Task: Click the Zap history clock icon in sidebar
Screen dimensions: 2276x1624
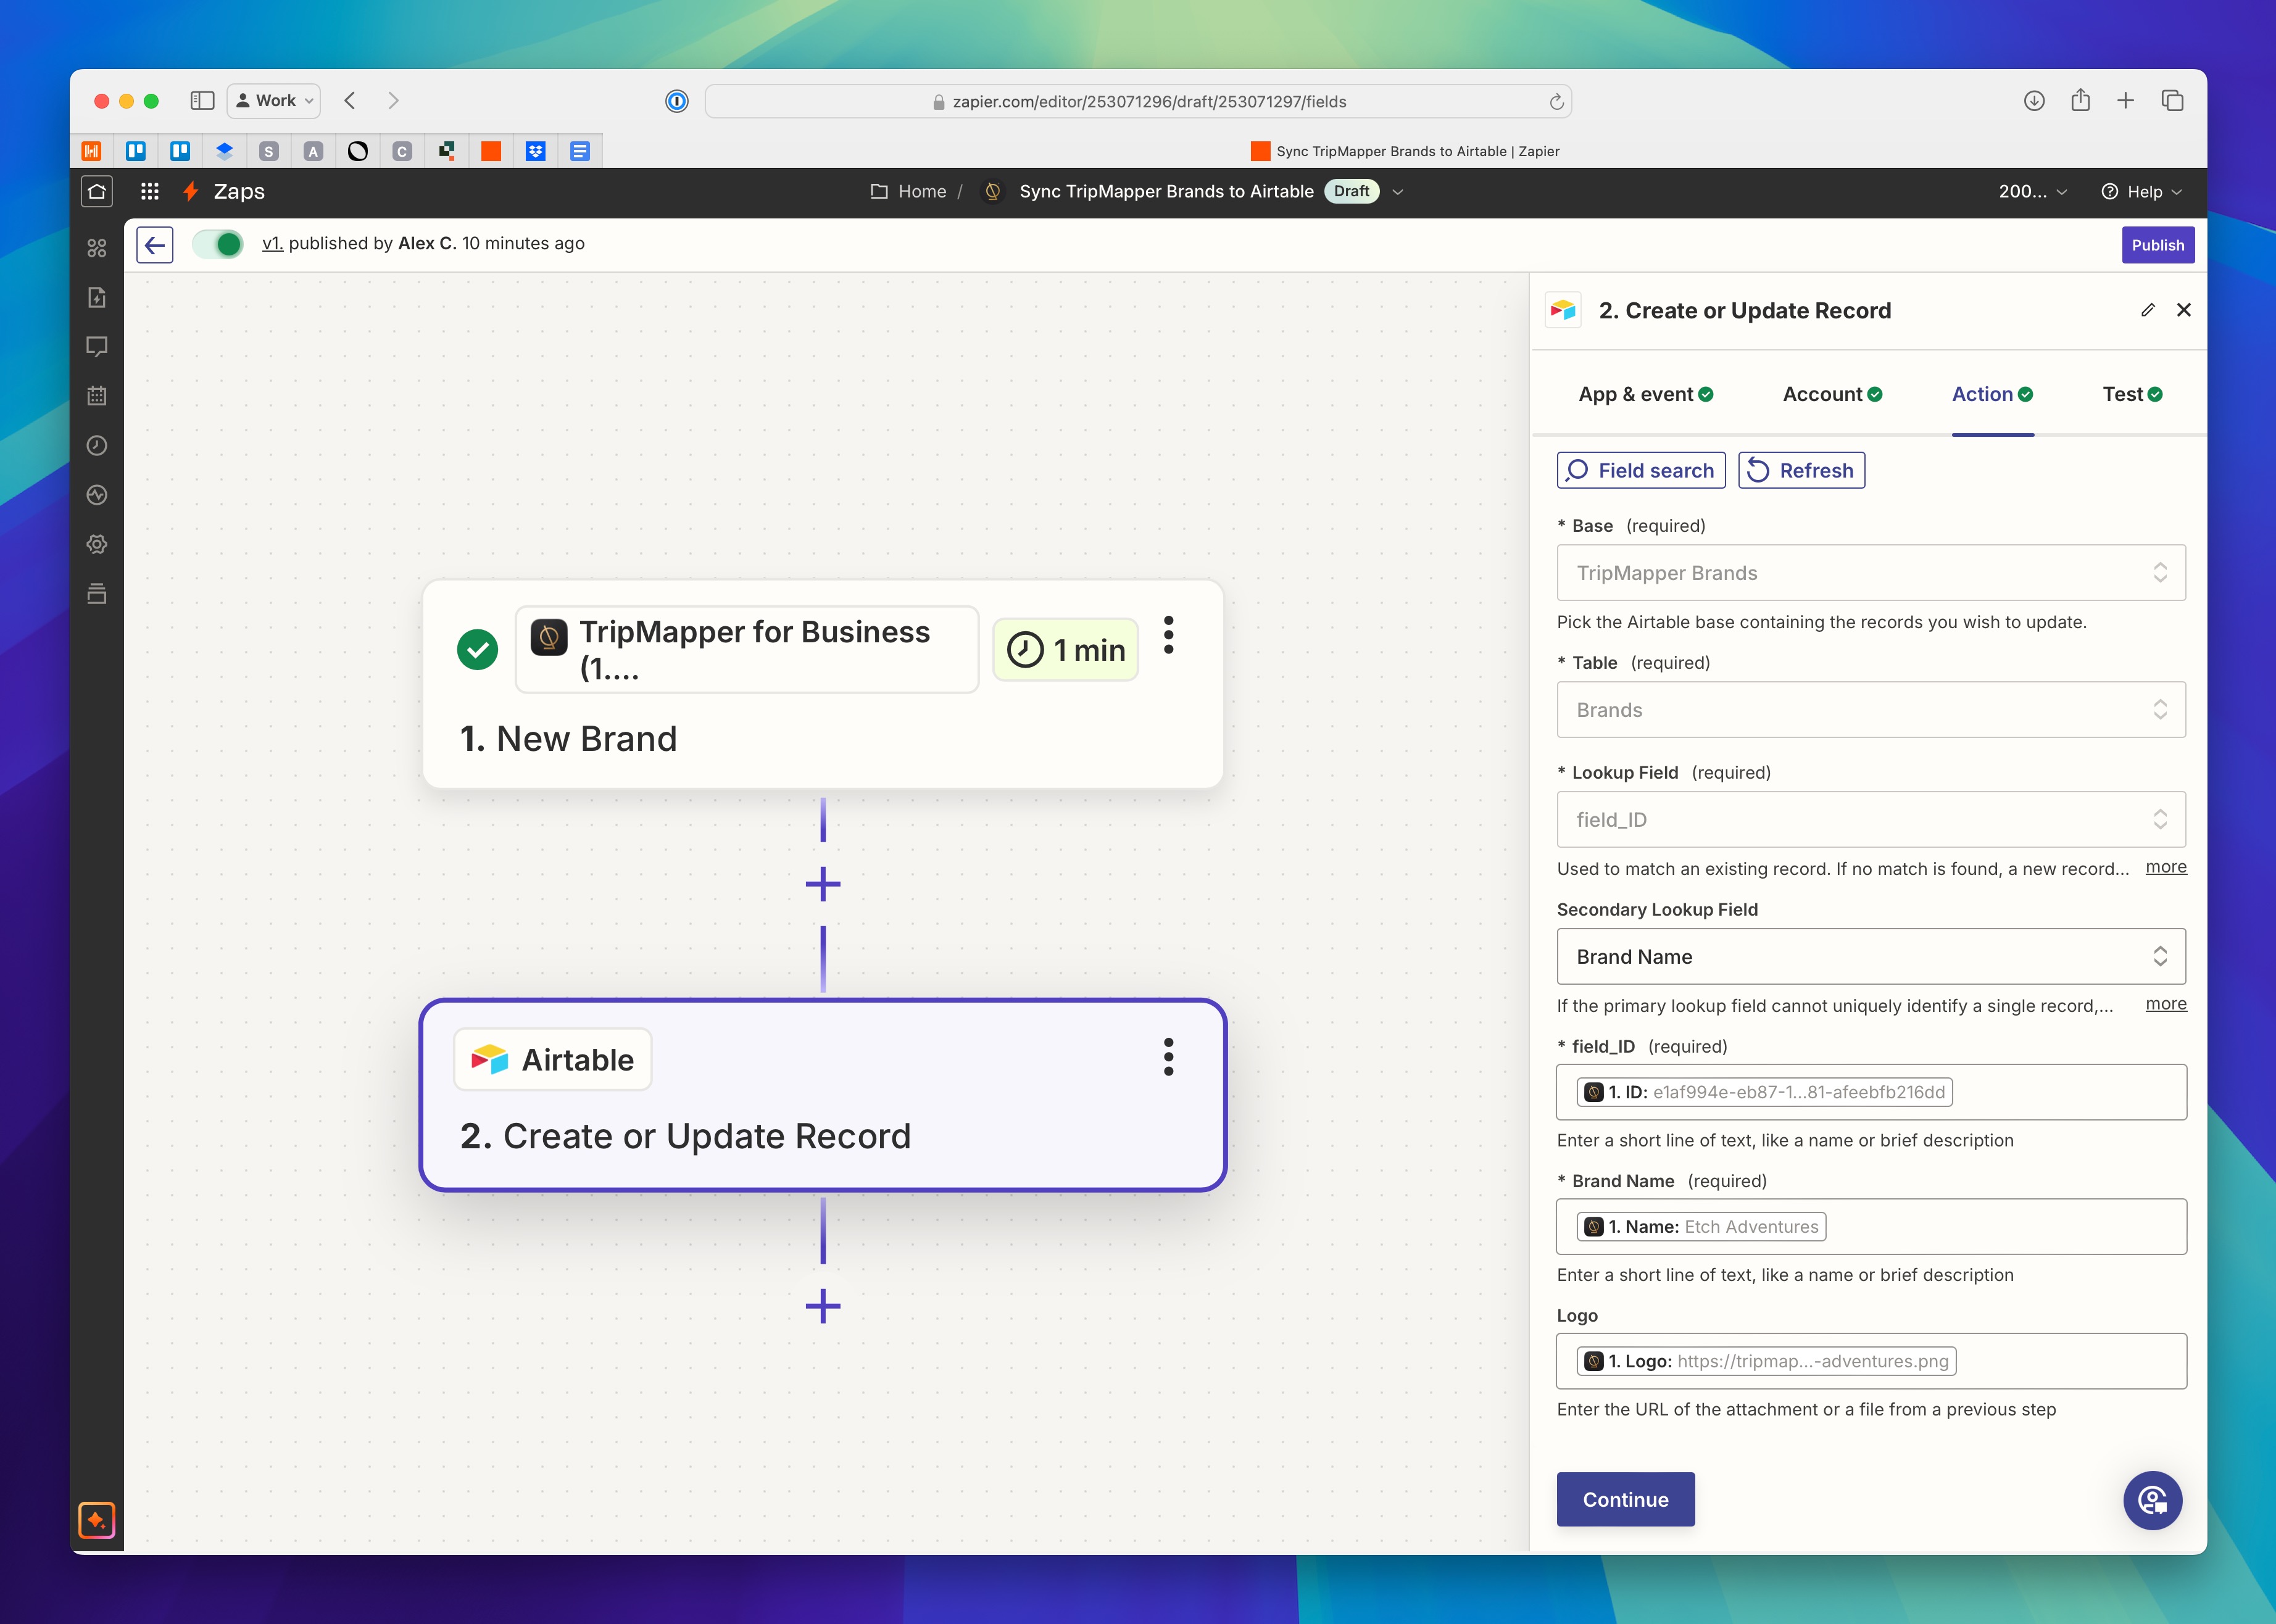Action: tap(97, 446)
